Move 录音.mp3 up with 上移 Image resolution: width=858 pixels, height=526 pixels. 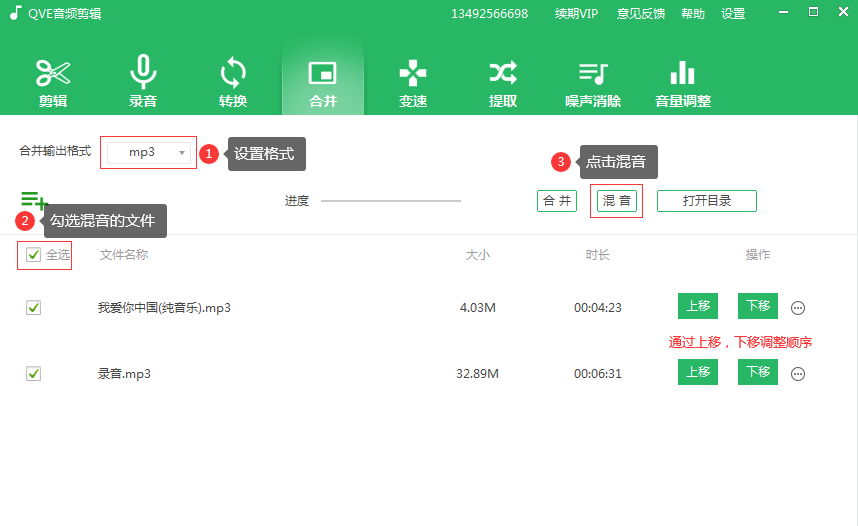click(698, 372)
